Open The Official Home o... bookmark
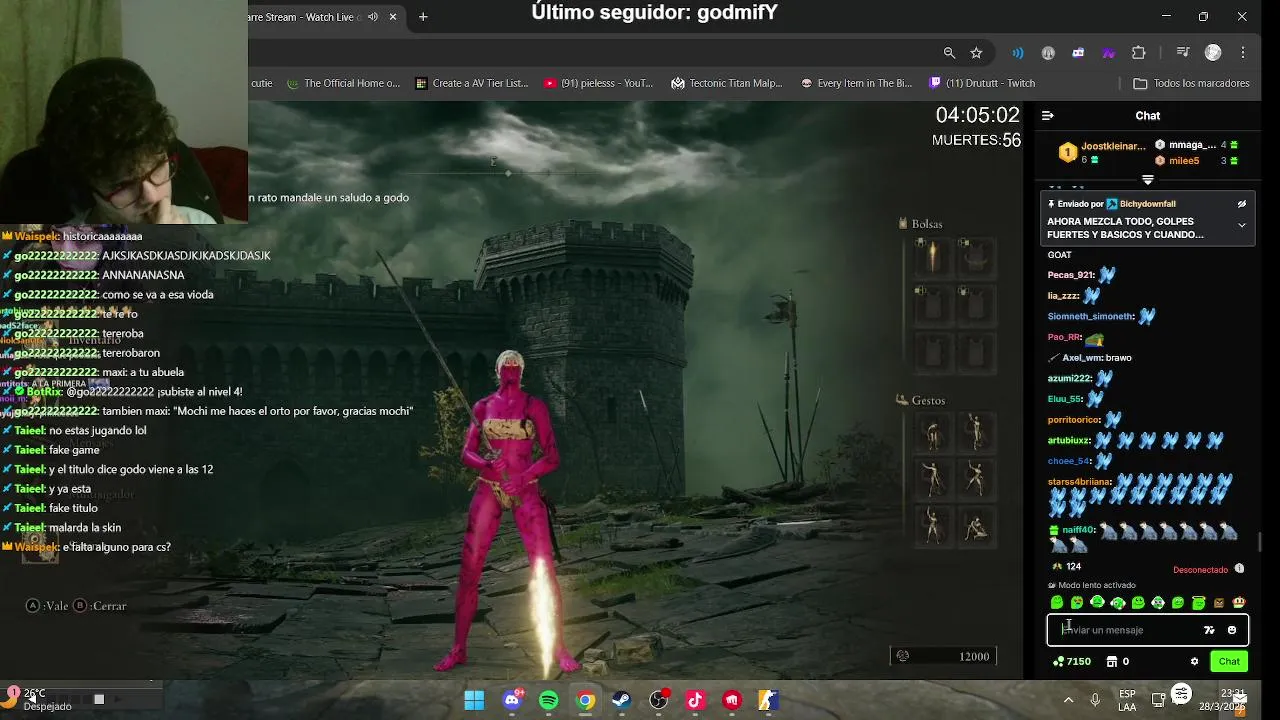Screen dimensions: 1280x720 click(x=343, y=83)
